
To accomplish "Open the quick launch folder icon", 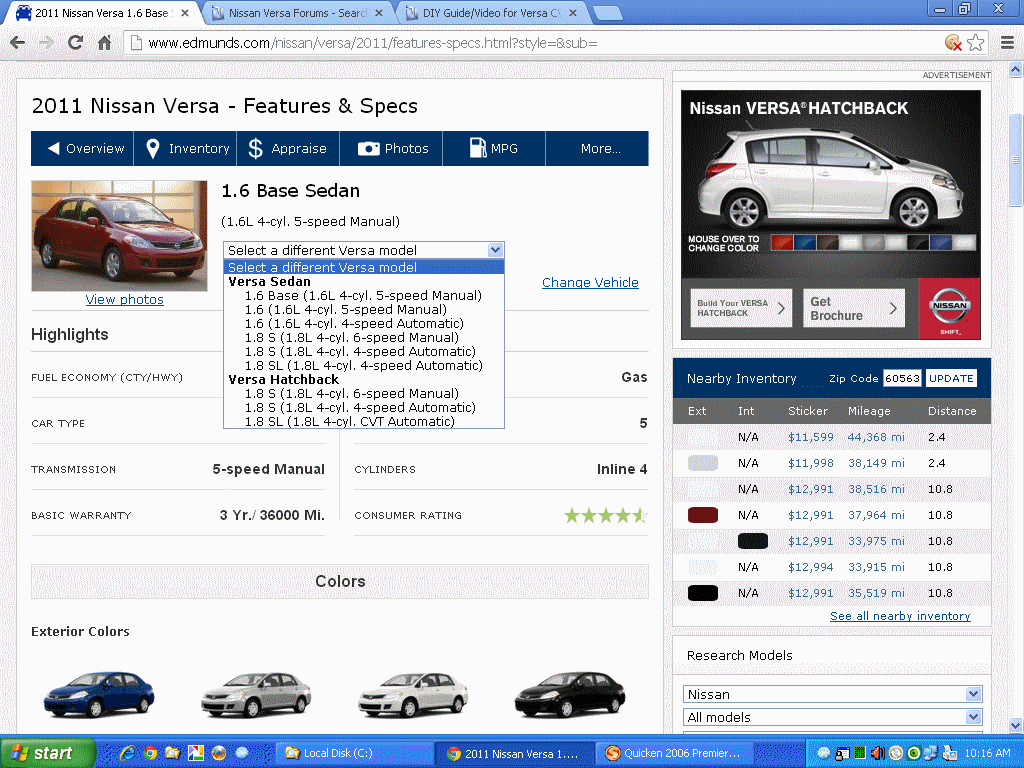I will pyautogui.click(x=172, y=753).
